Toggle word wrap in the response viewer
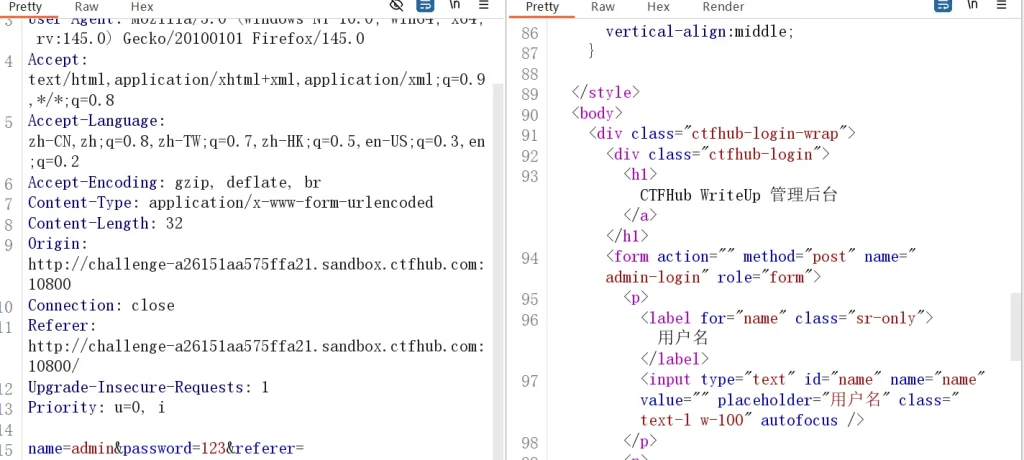 pos(942,6)
